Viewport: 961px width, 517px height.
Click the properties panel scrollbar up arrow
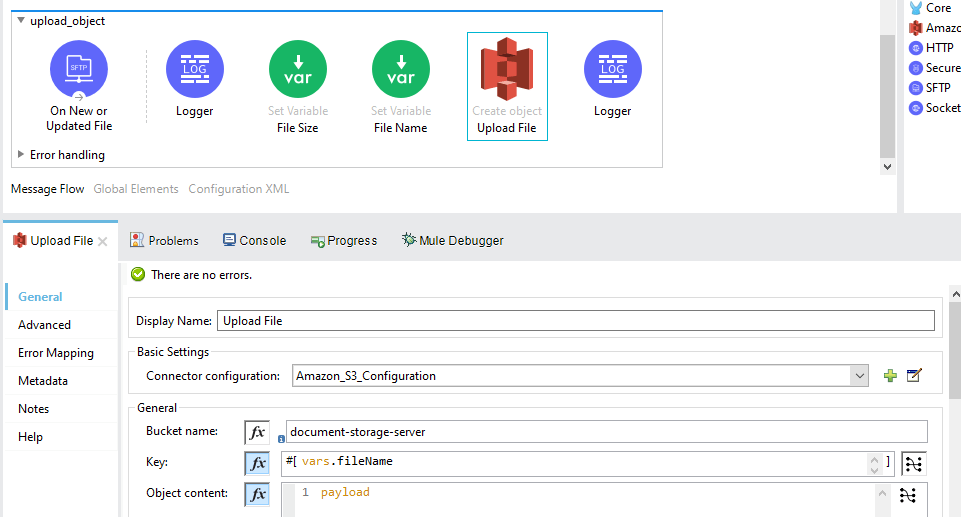tap(955, 295)
